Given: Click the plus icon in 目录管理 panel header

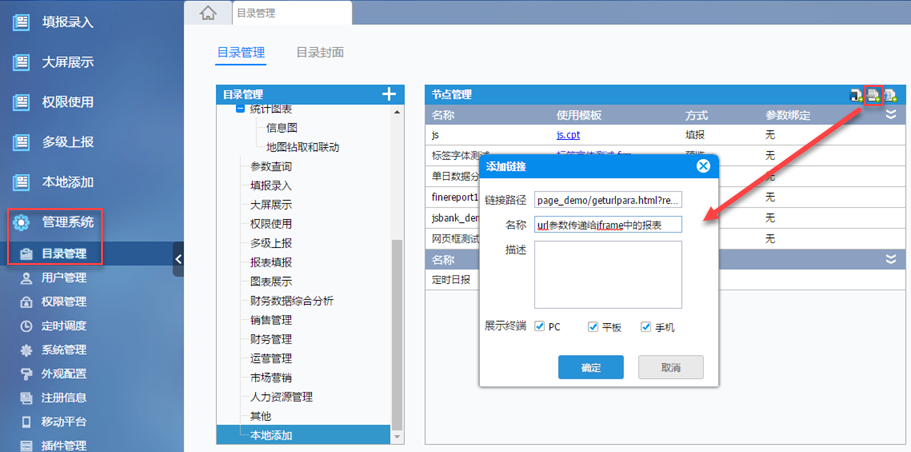Looking at the screenshot, I should tap(389, 94).
